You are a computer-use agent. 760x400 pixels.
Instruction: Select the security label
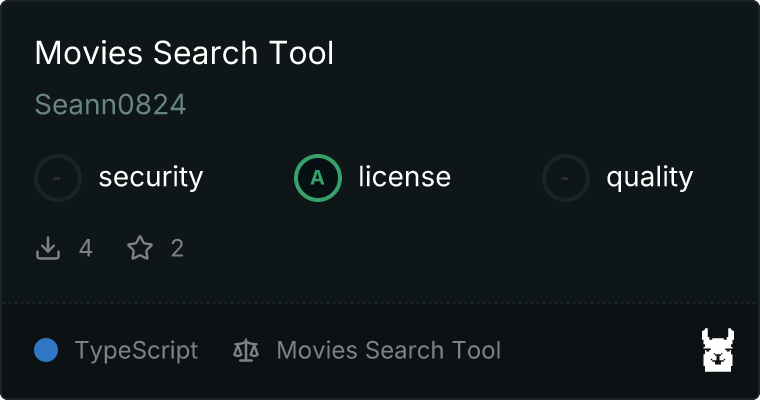click(150, 178)
